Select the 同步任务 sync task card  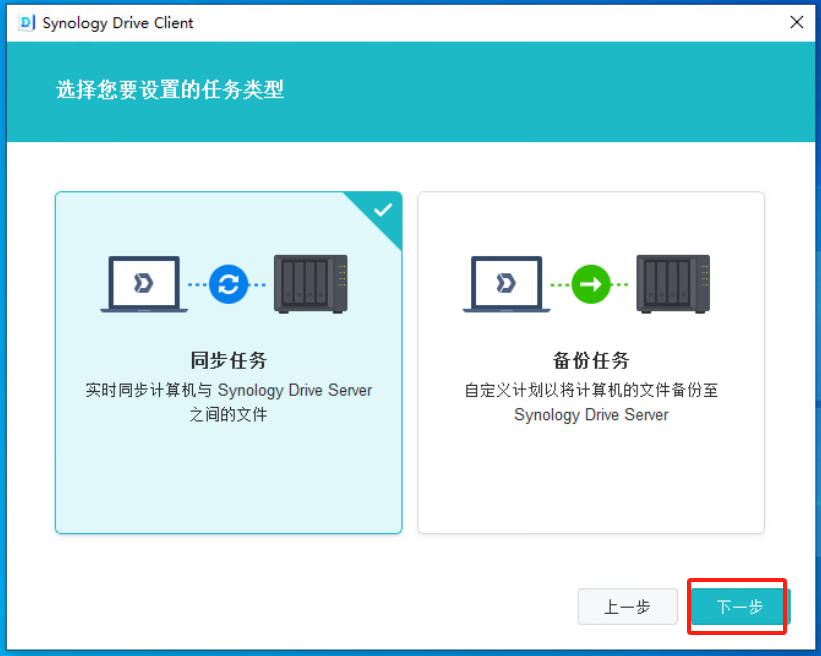coord(228,362)
